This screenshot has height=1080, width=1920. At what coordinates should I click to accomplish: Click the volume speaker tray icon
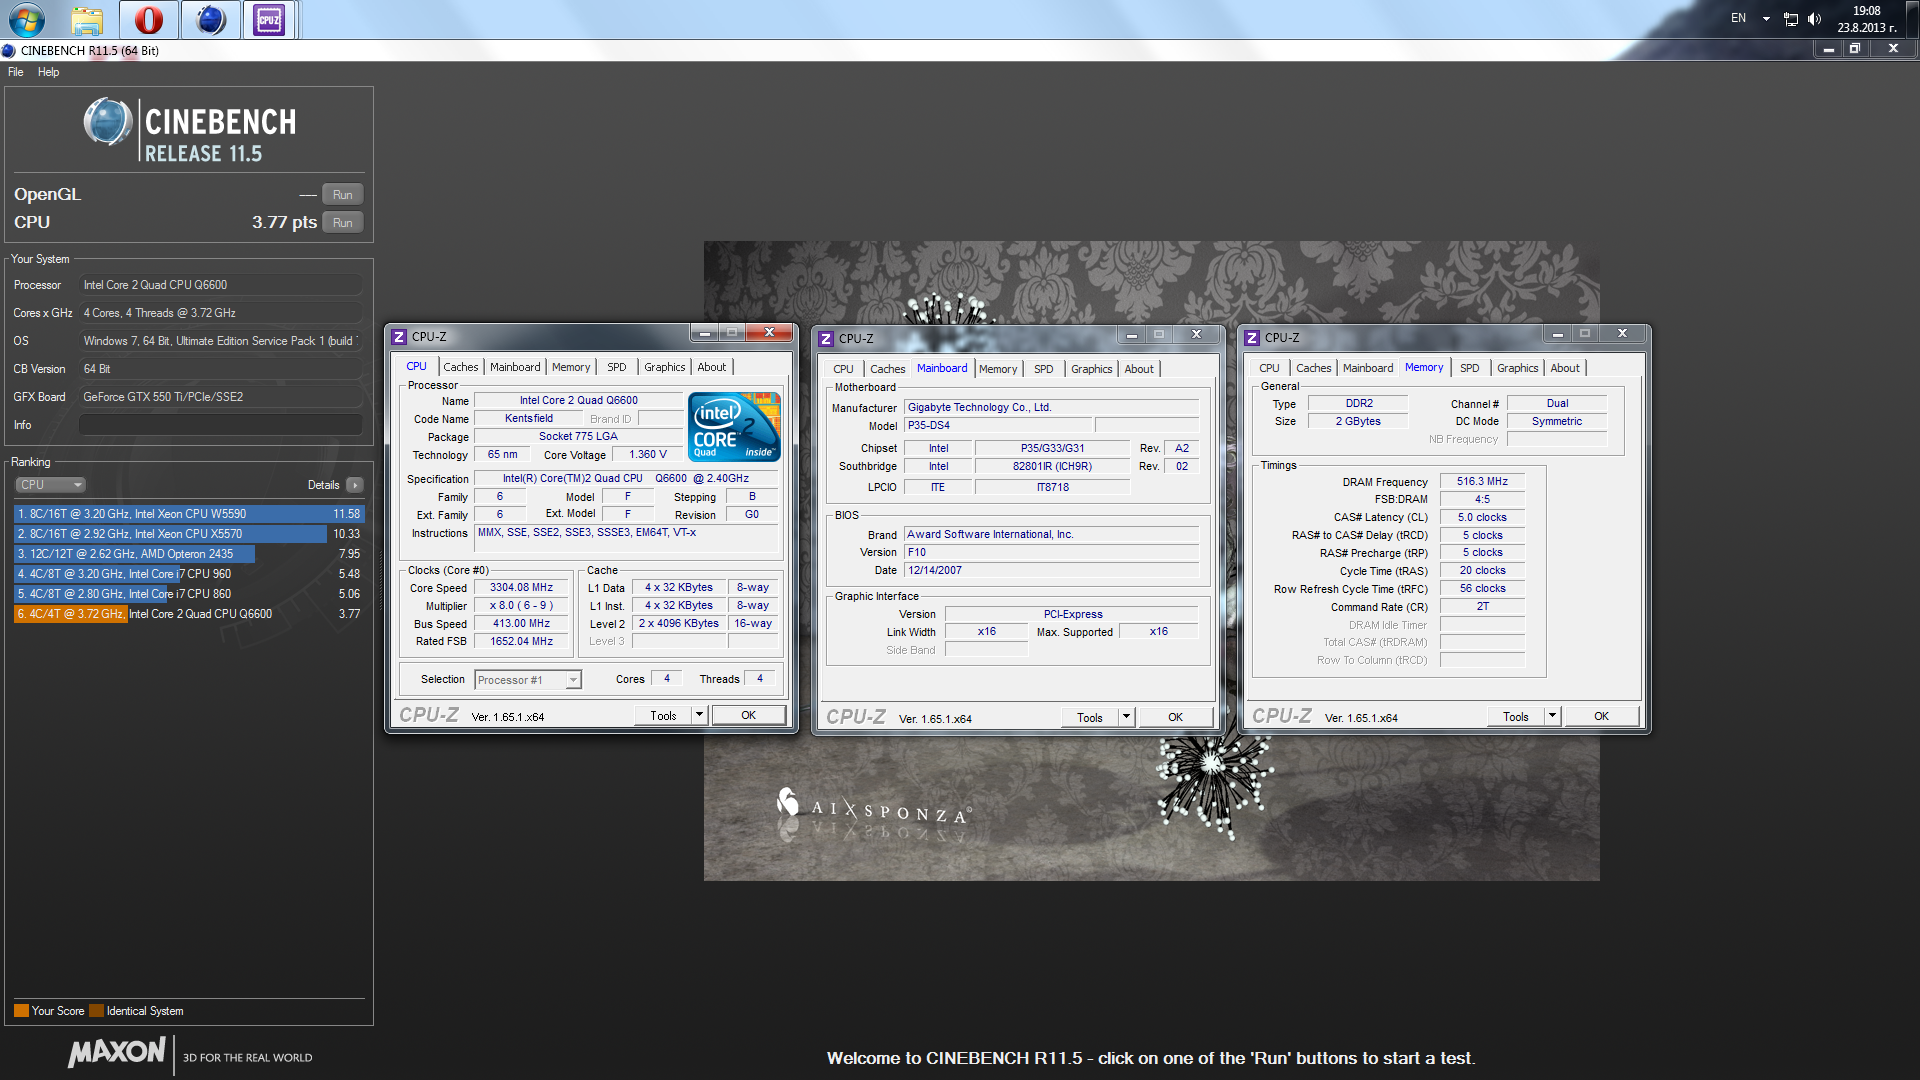tap(1814, 19)
